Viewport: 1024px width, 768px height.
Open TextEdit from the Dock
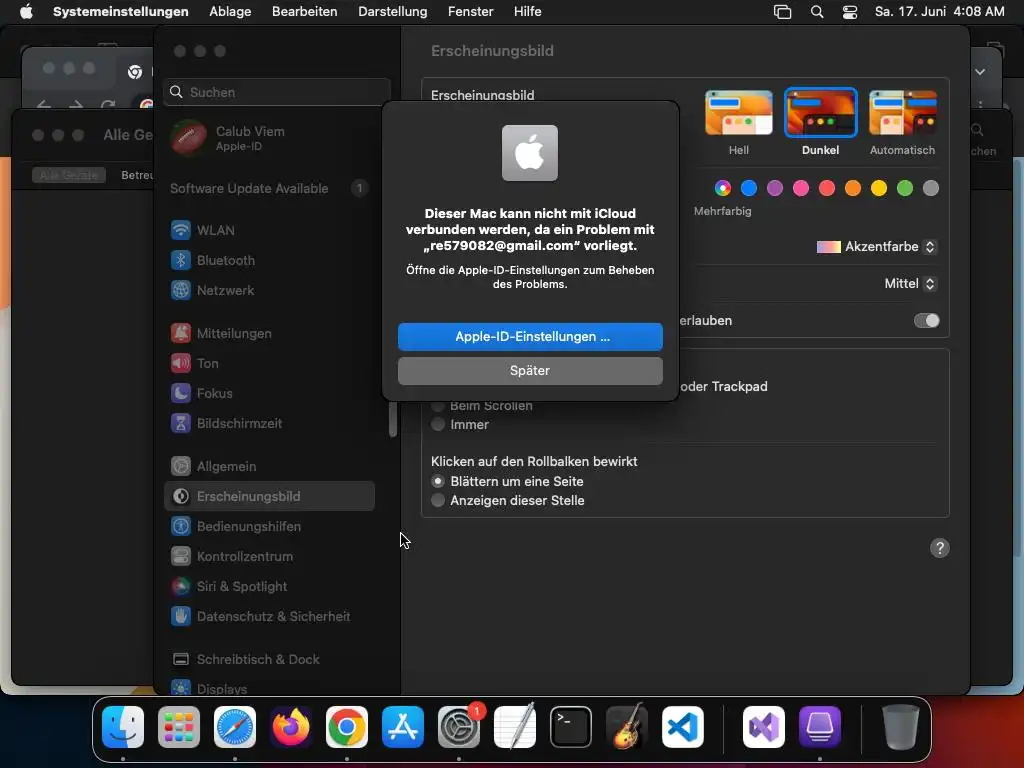coord(515,727)
